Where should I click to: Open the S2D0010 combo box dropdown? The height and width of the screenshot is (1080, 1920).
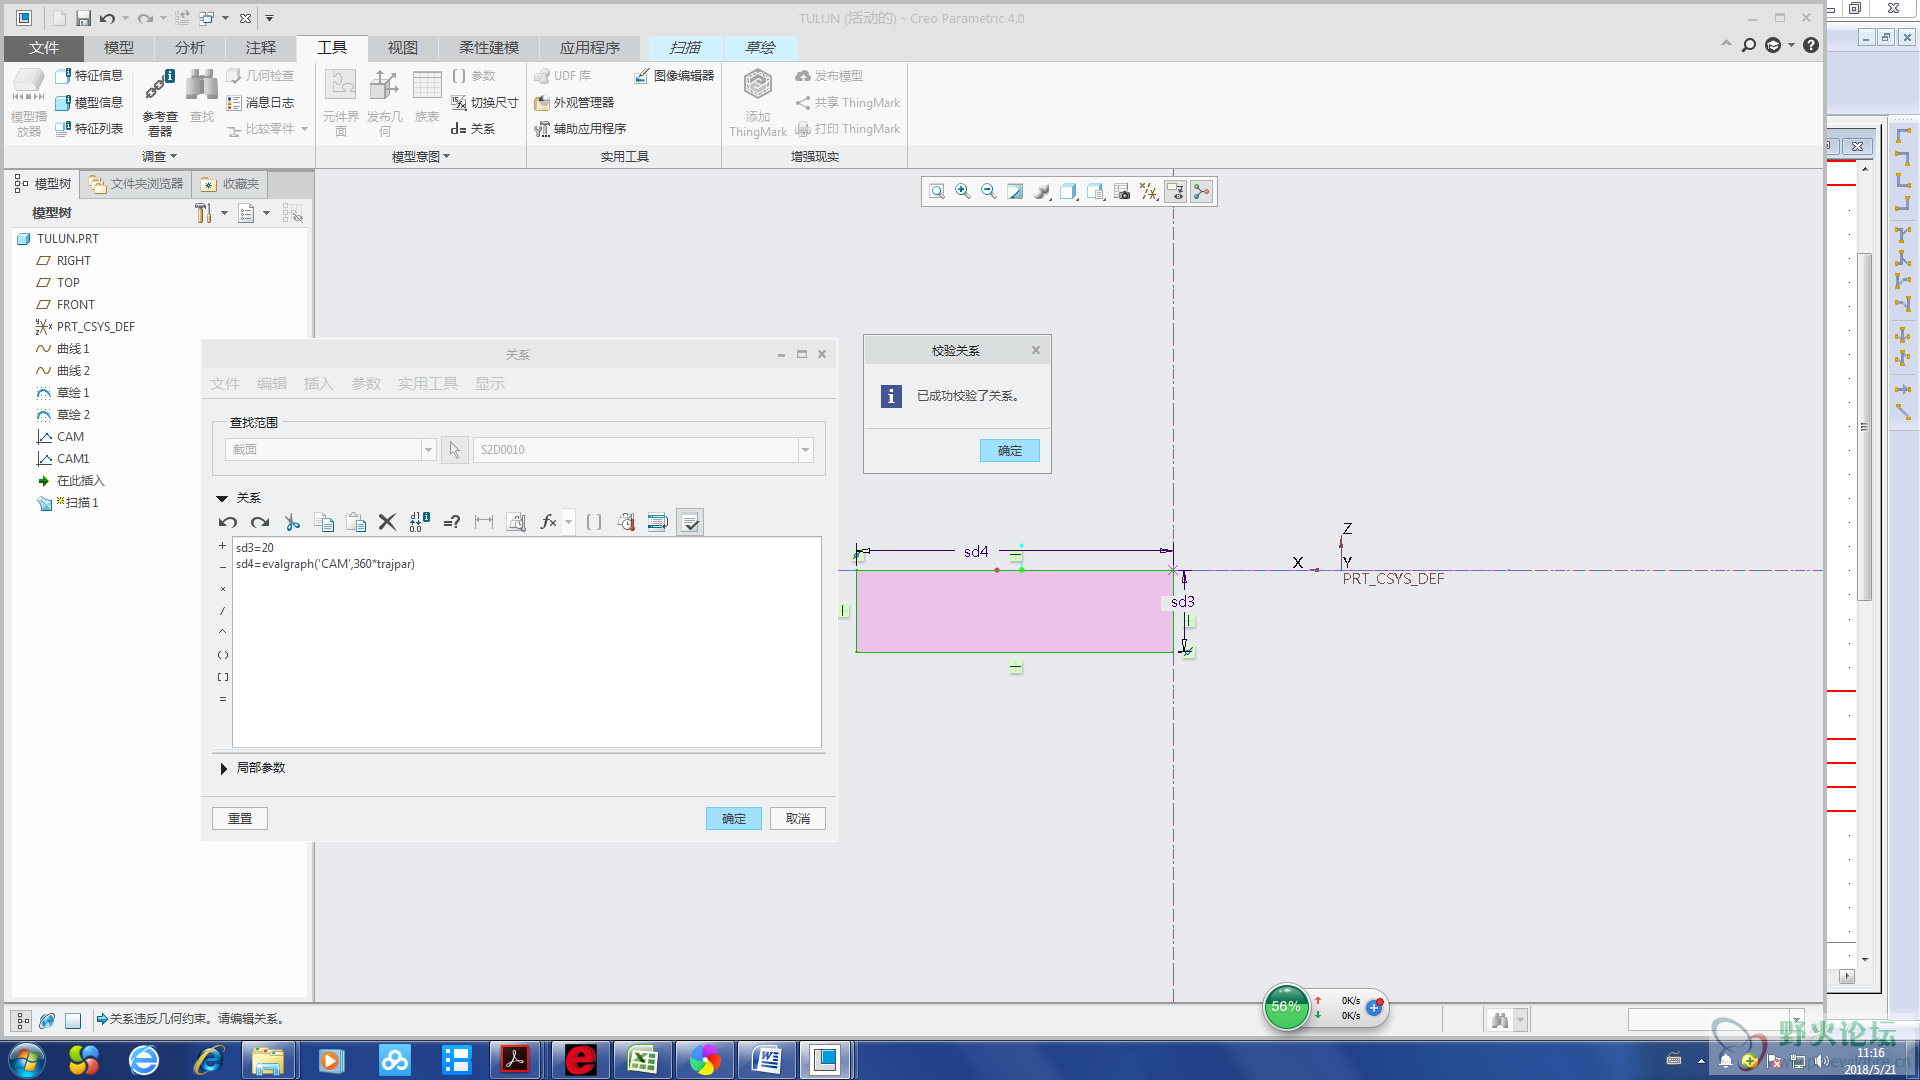805,450
